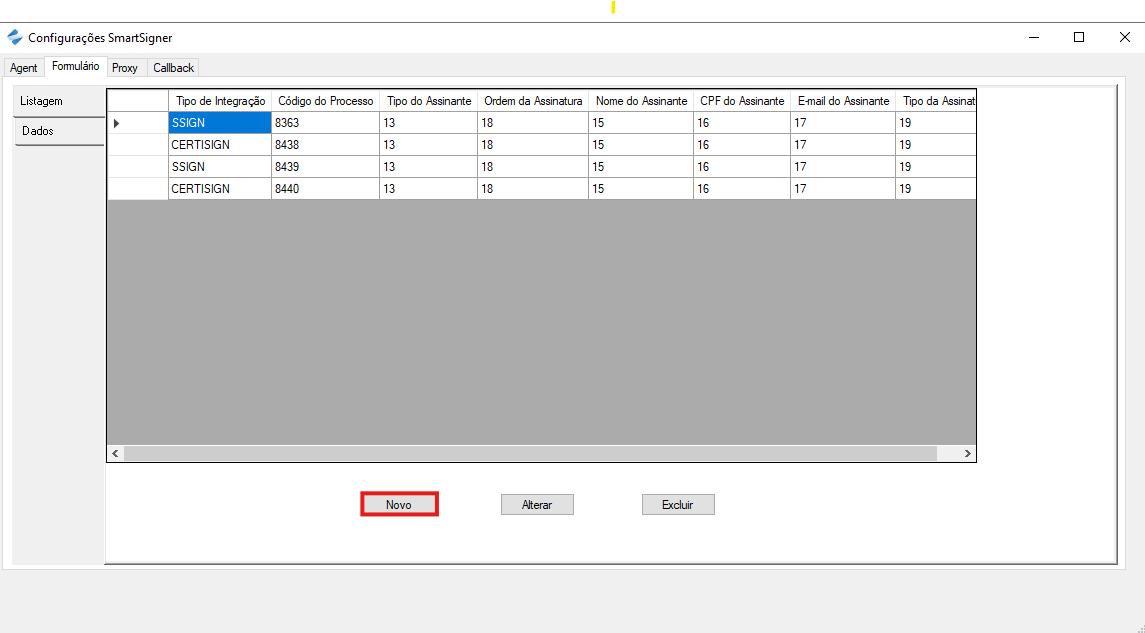
Task: Select the SSIGN cell in the third row
Action: click(219, 167)
